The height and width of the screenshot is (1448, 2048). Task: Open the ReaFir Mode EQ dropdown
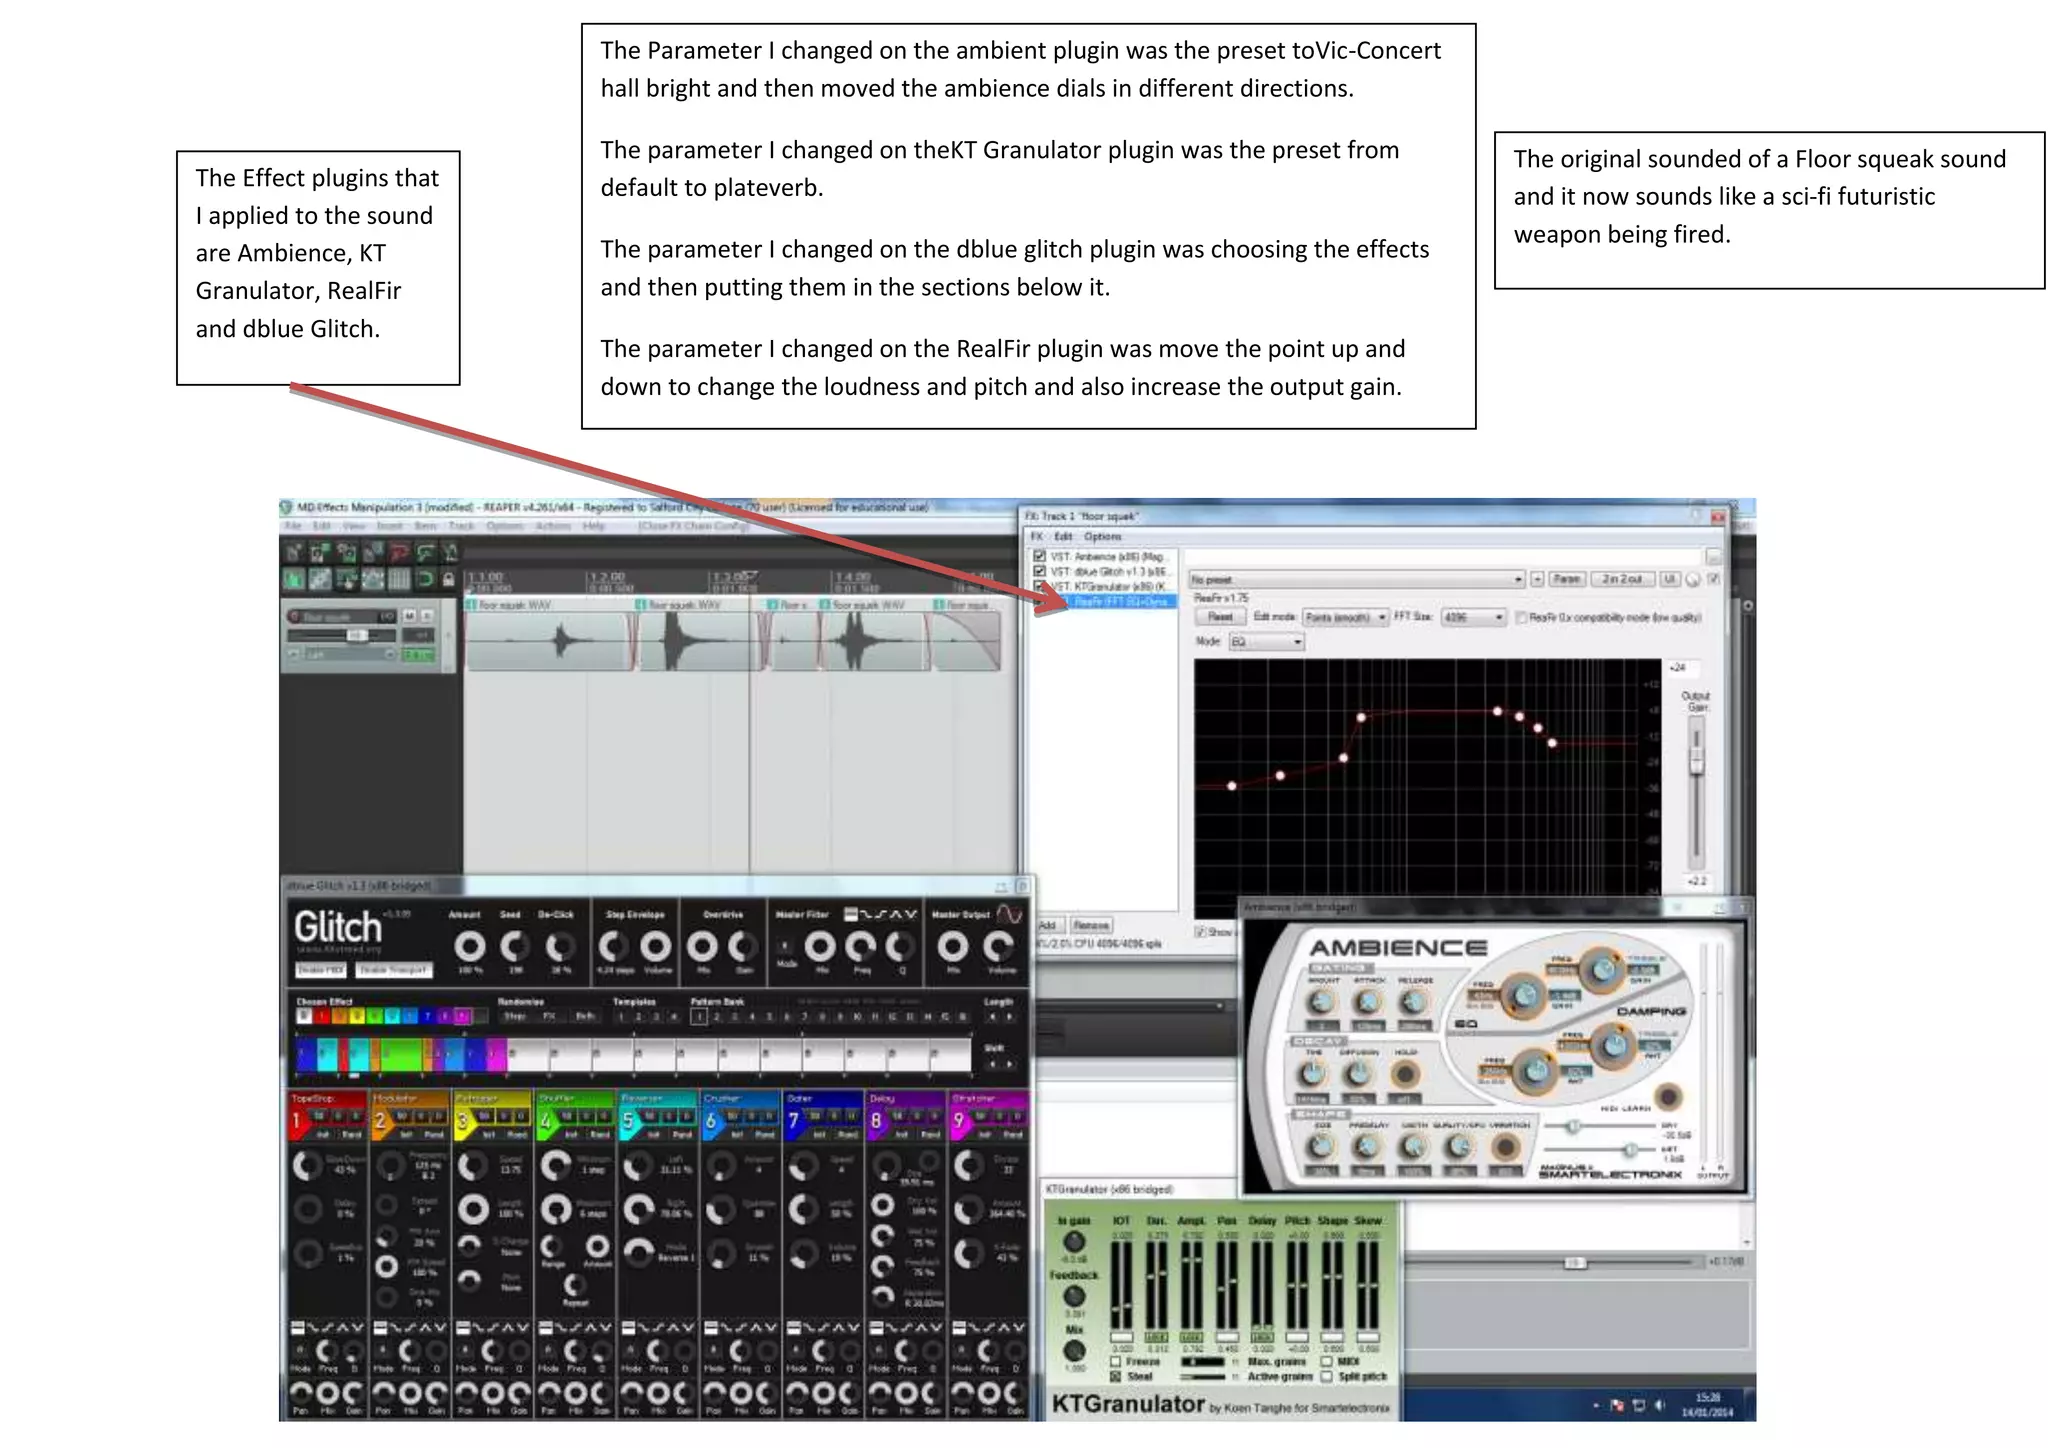click(1267, 642)
